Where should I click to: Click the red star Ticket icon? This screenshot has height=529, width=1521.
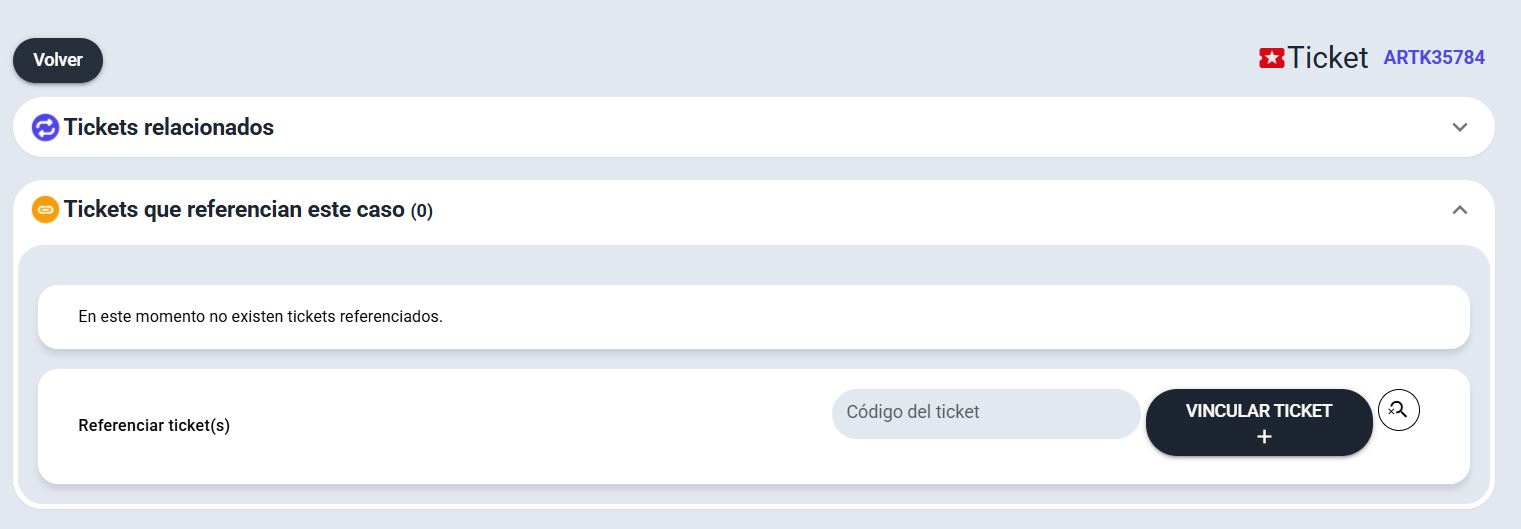(x=1271, y=59)
